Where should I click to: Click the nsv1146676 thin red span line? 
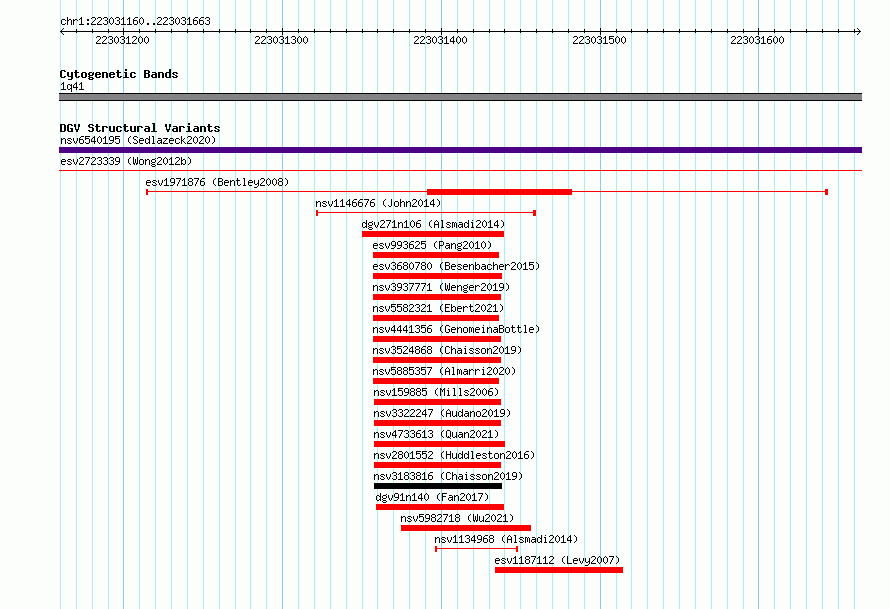click(426, 213)
